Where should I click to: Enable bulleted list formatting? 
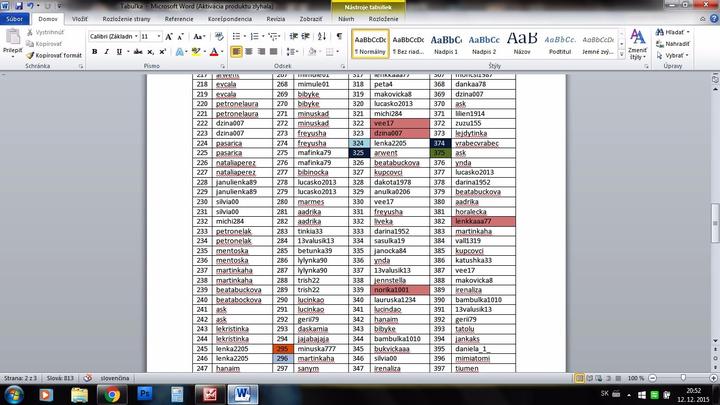point(236,35)
